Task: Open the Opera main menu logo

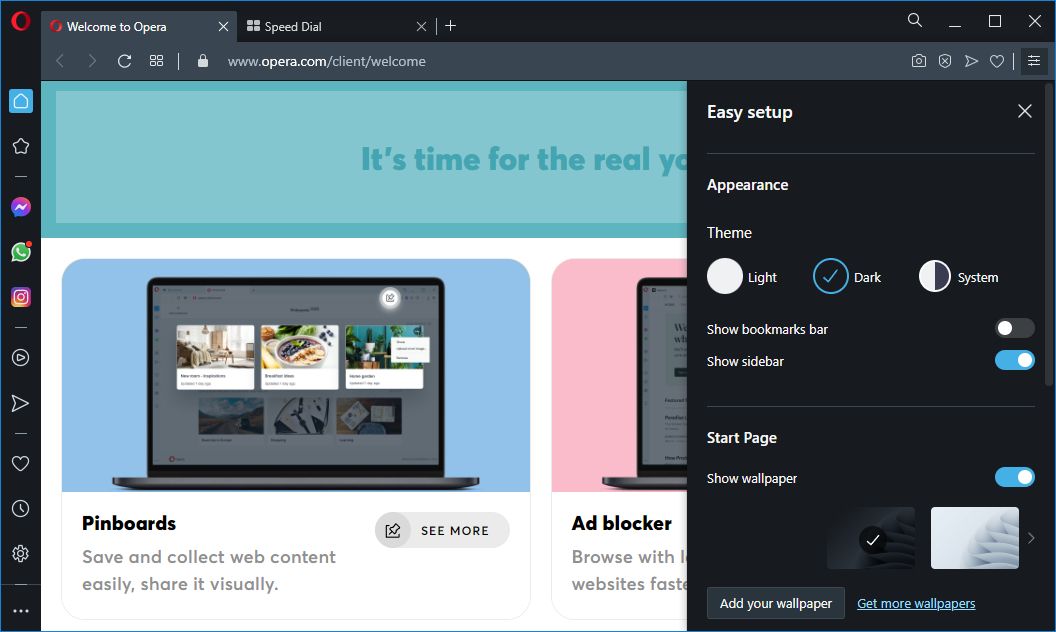Action: tap(21, 22)
